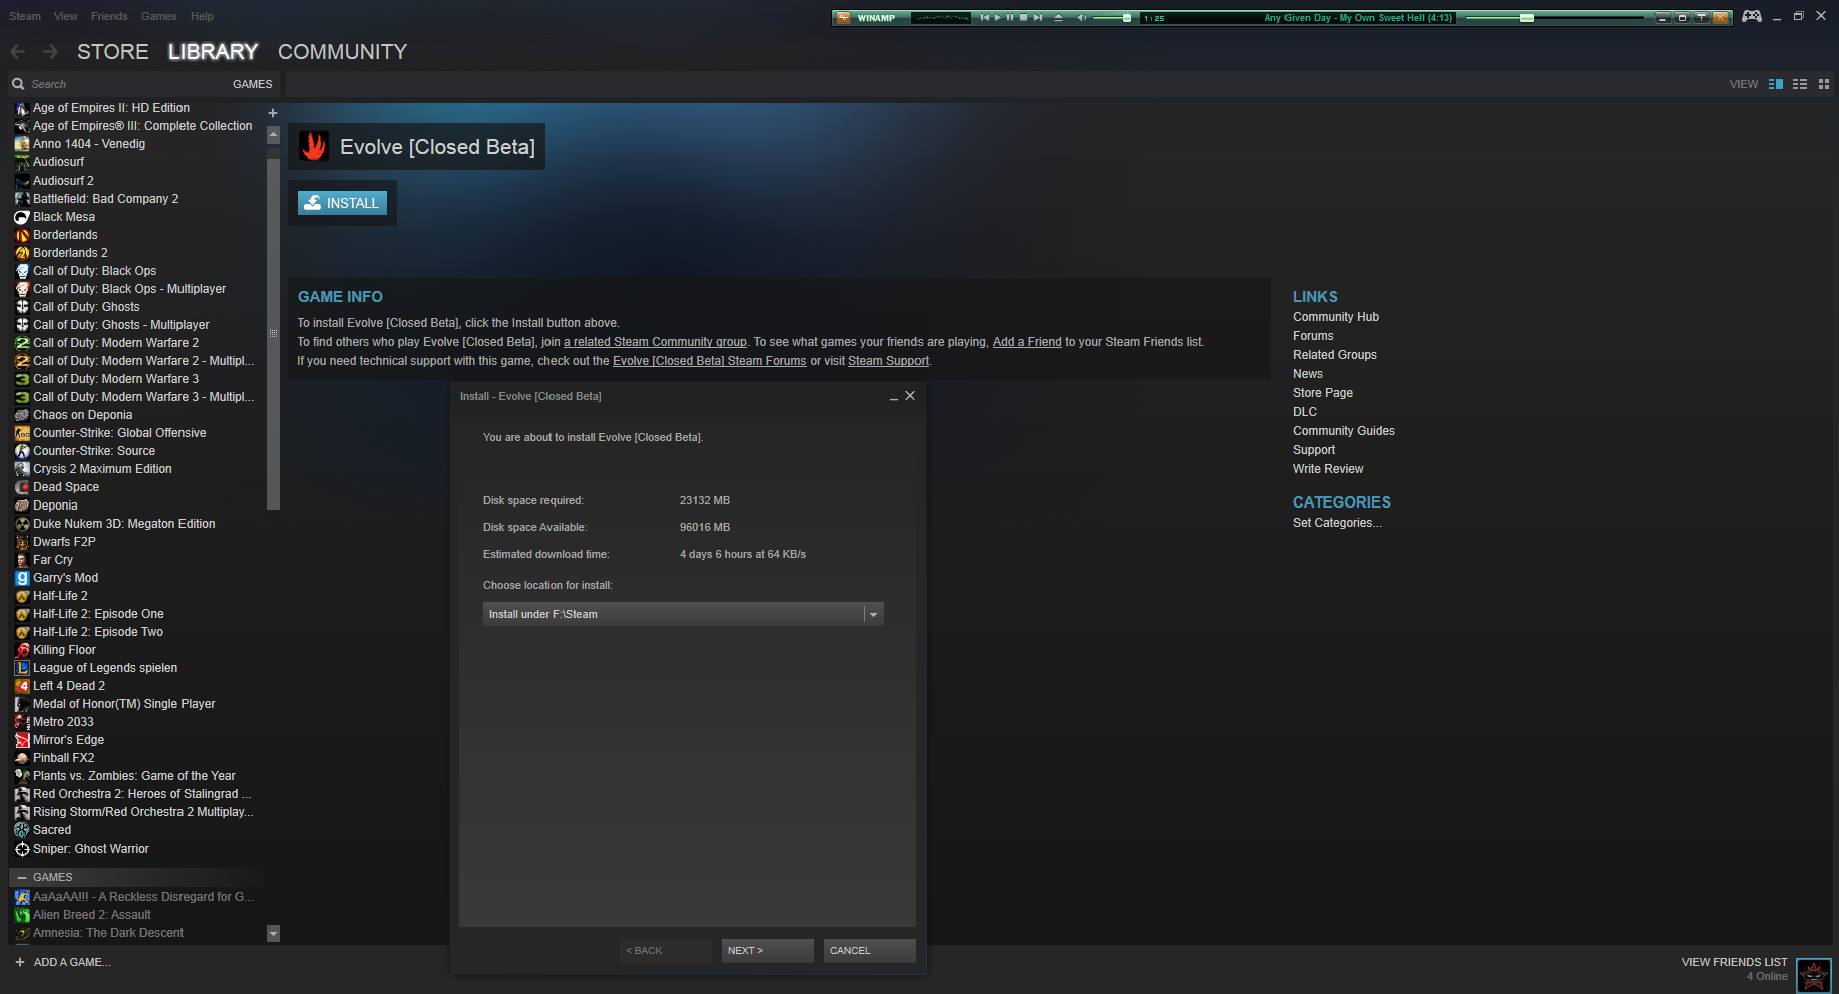
Task: Click game list scrollbar down arrow
Action: coord(273,934)
